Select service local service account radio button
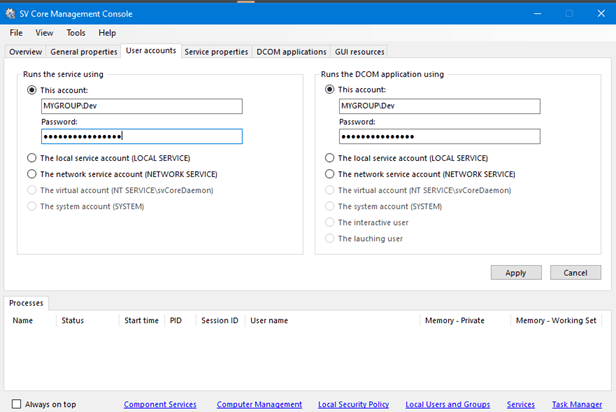The image size is (616, 412). pyautogui.click(x=32, y=158)
